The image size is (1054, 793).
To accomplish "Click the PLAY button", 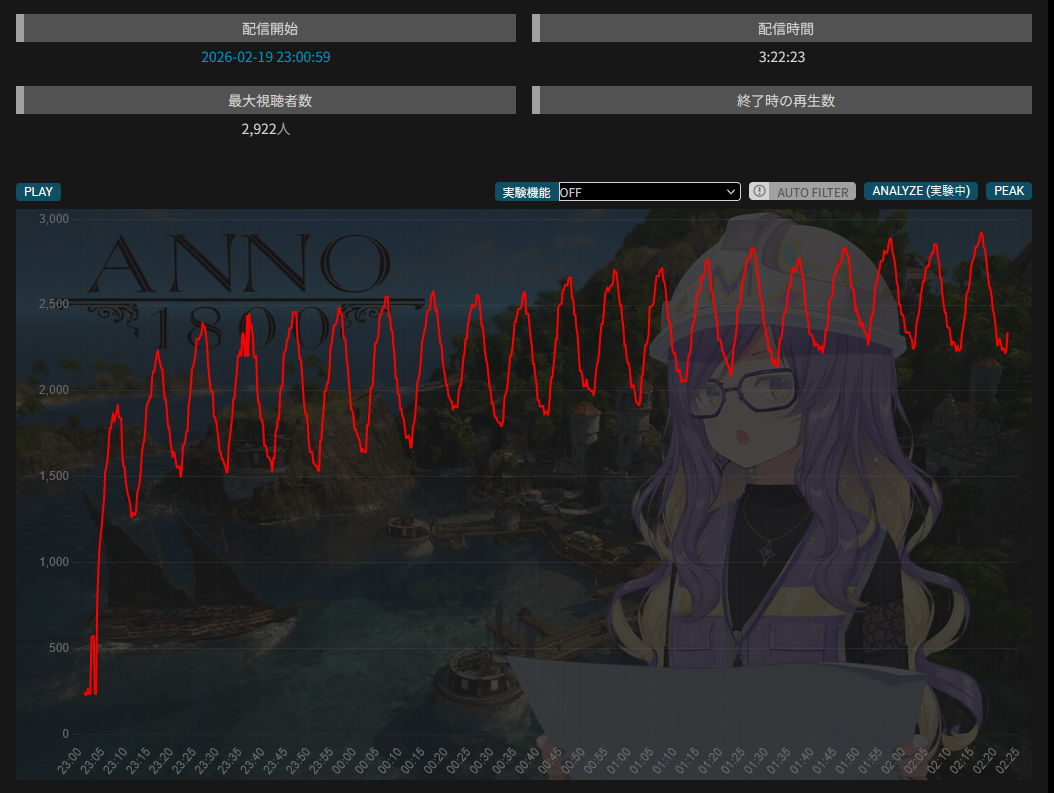I will click(38, 192).
